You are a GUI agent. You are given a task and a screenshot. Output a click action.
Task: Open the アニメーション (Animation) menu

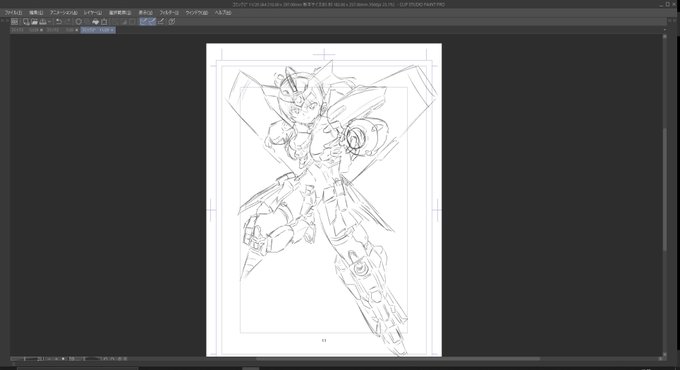63,13
